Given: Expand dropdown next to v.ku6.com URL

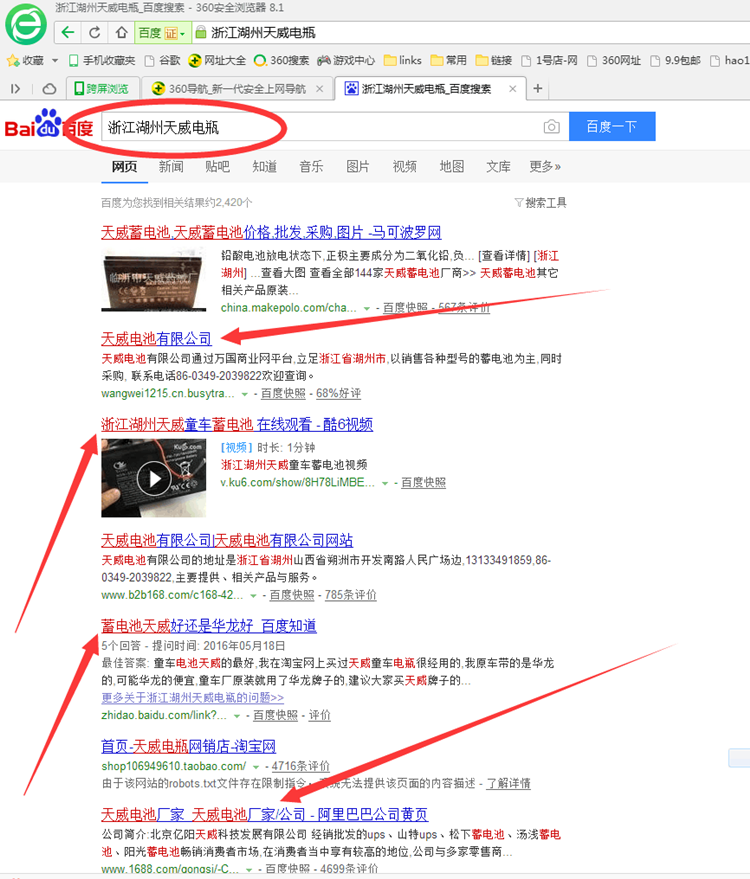Looking at the screenshot, I should [385, 483].
